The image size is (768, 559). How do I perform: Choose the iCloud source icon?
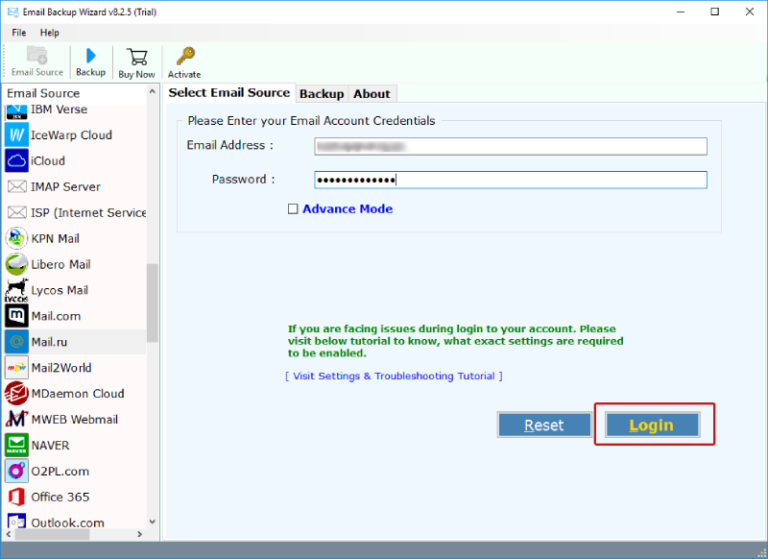pos(17,161)
